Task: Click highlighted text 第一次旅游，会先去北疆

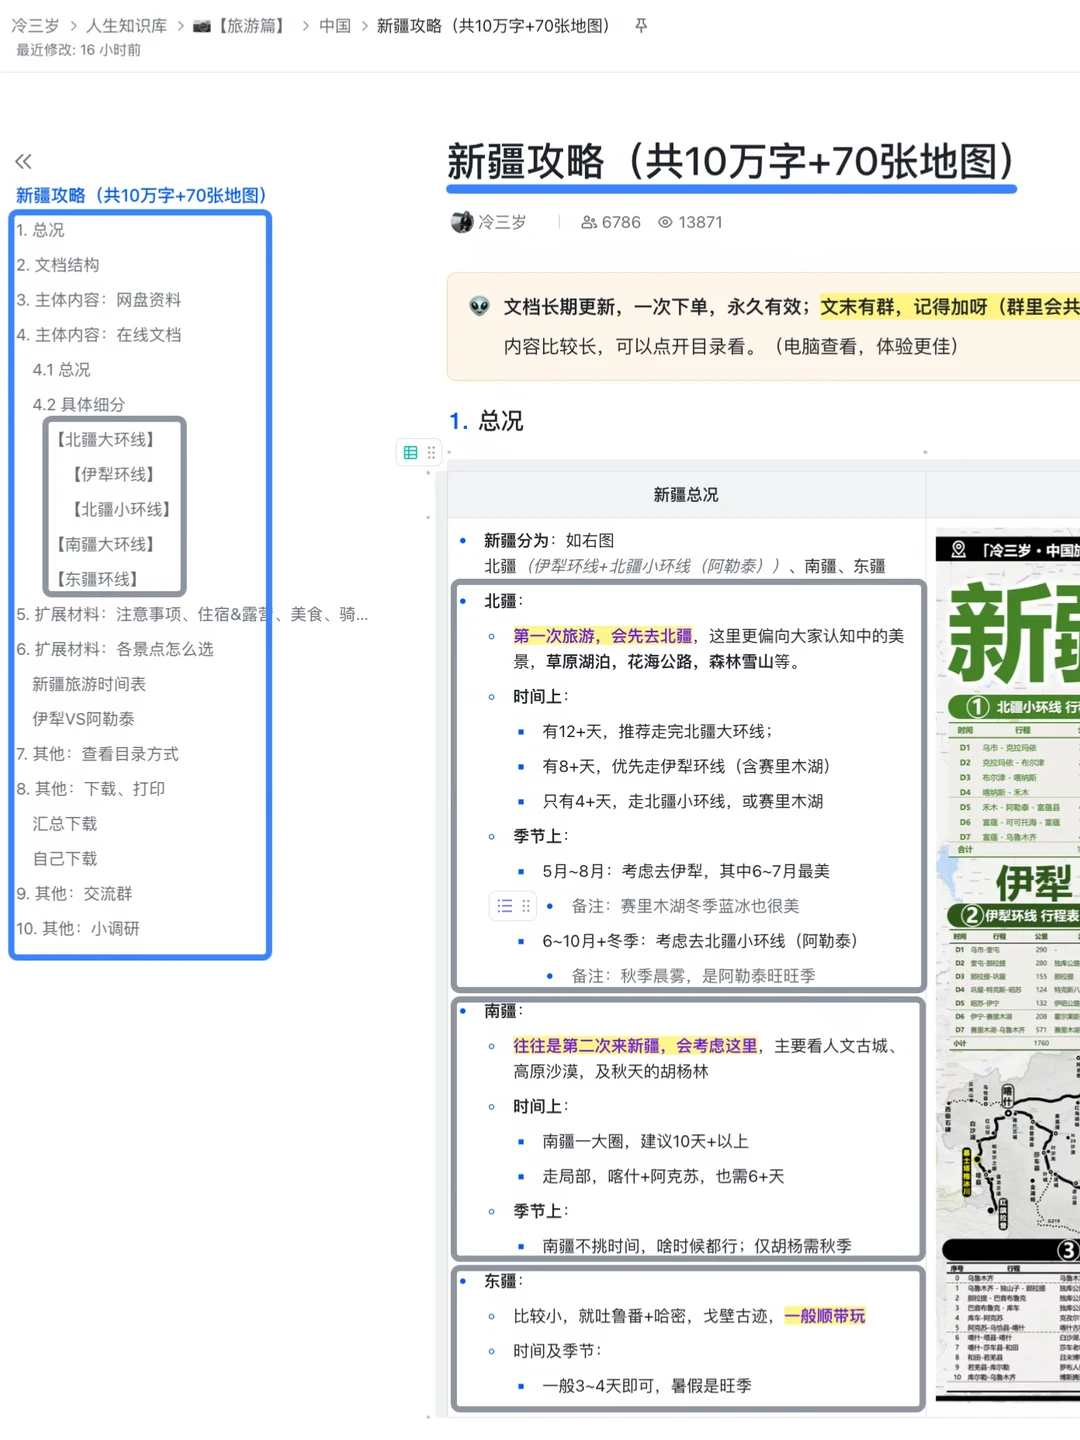Action: click(603, 636)
